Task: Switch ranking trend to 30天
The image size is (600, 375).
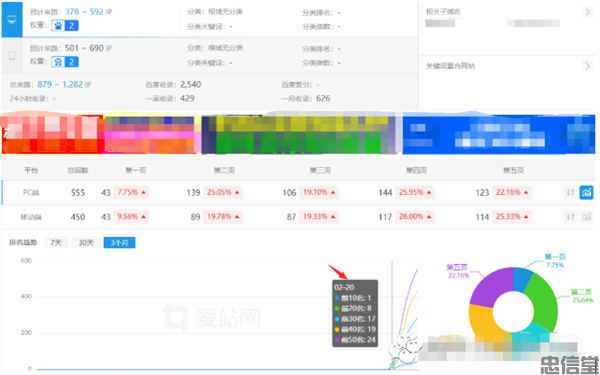Action: (86, 243)
